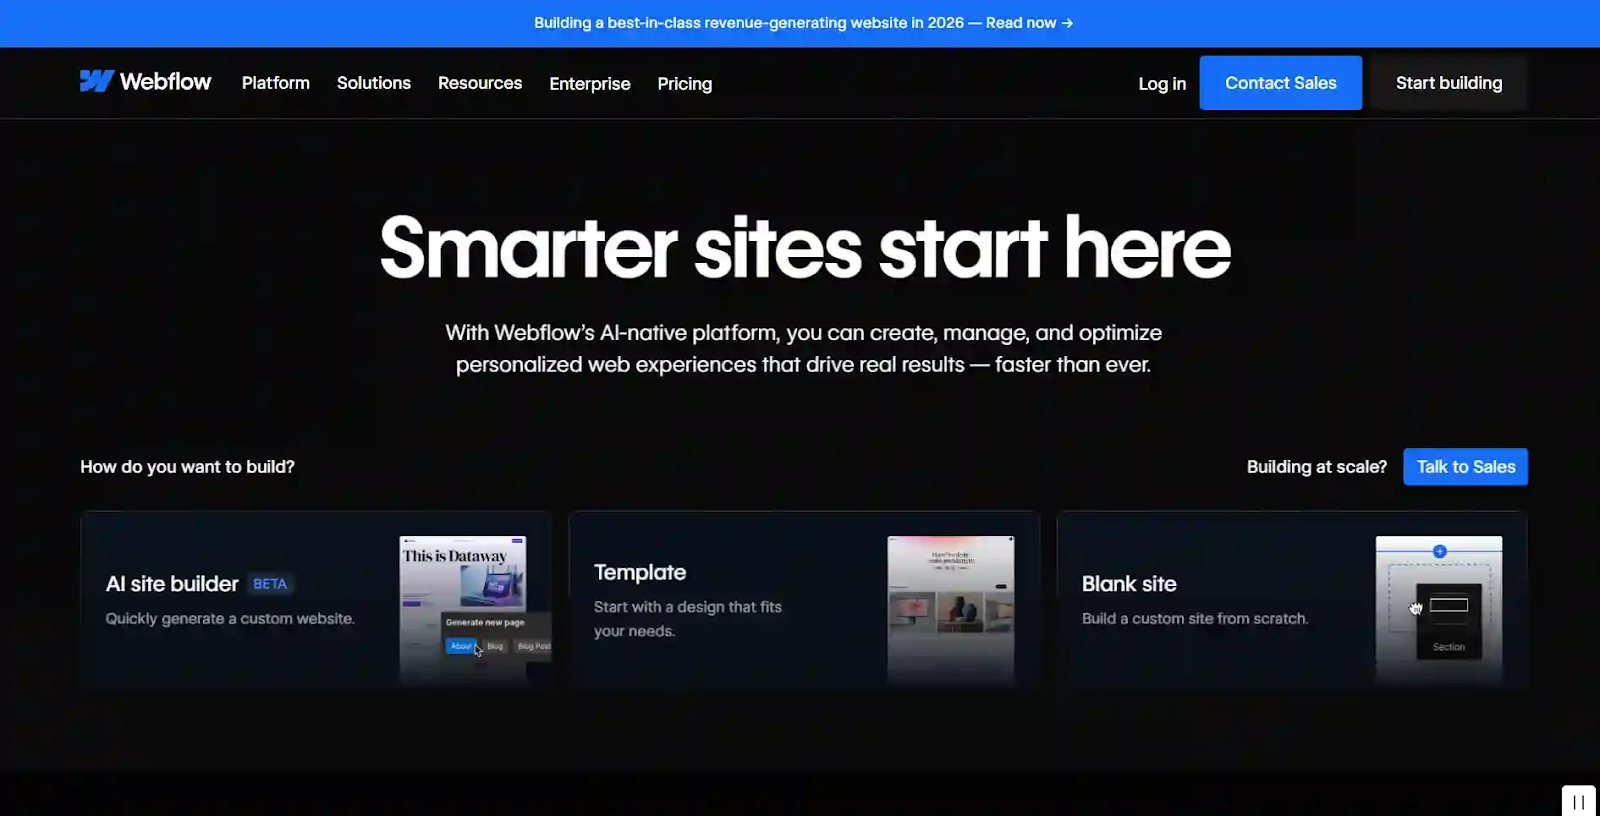
Task: Click the Log in link
Action: [x=1162, y=84]
